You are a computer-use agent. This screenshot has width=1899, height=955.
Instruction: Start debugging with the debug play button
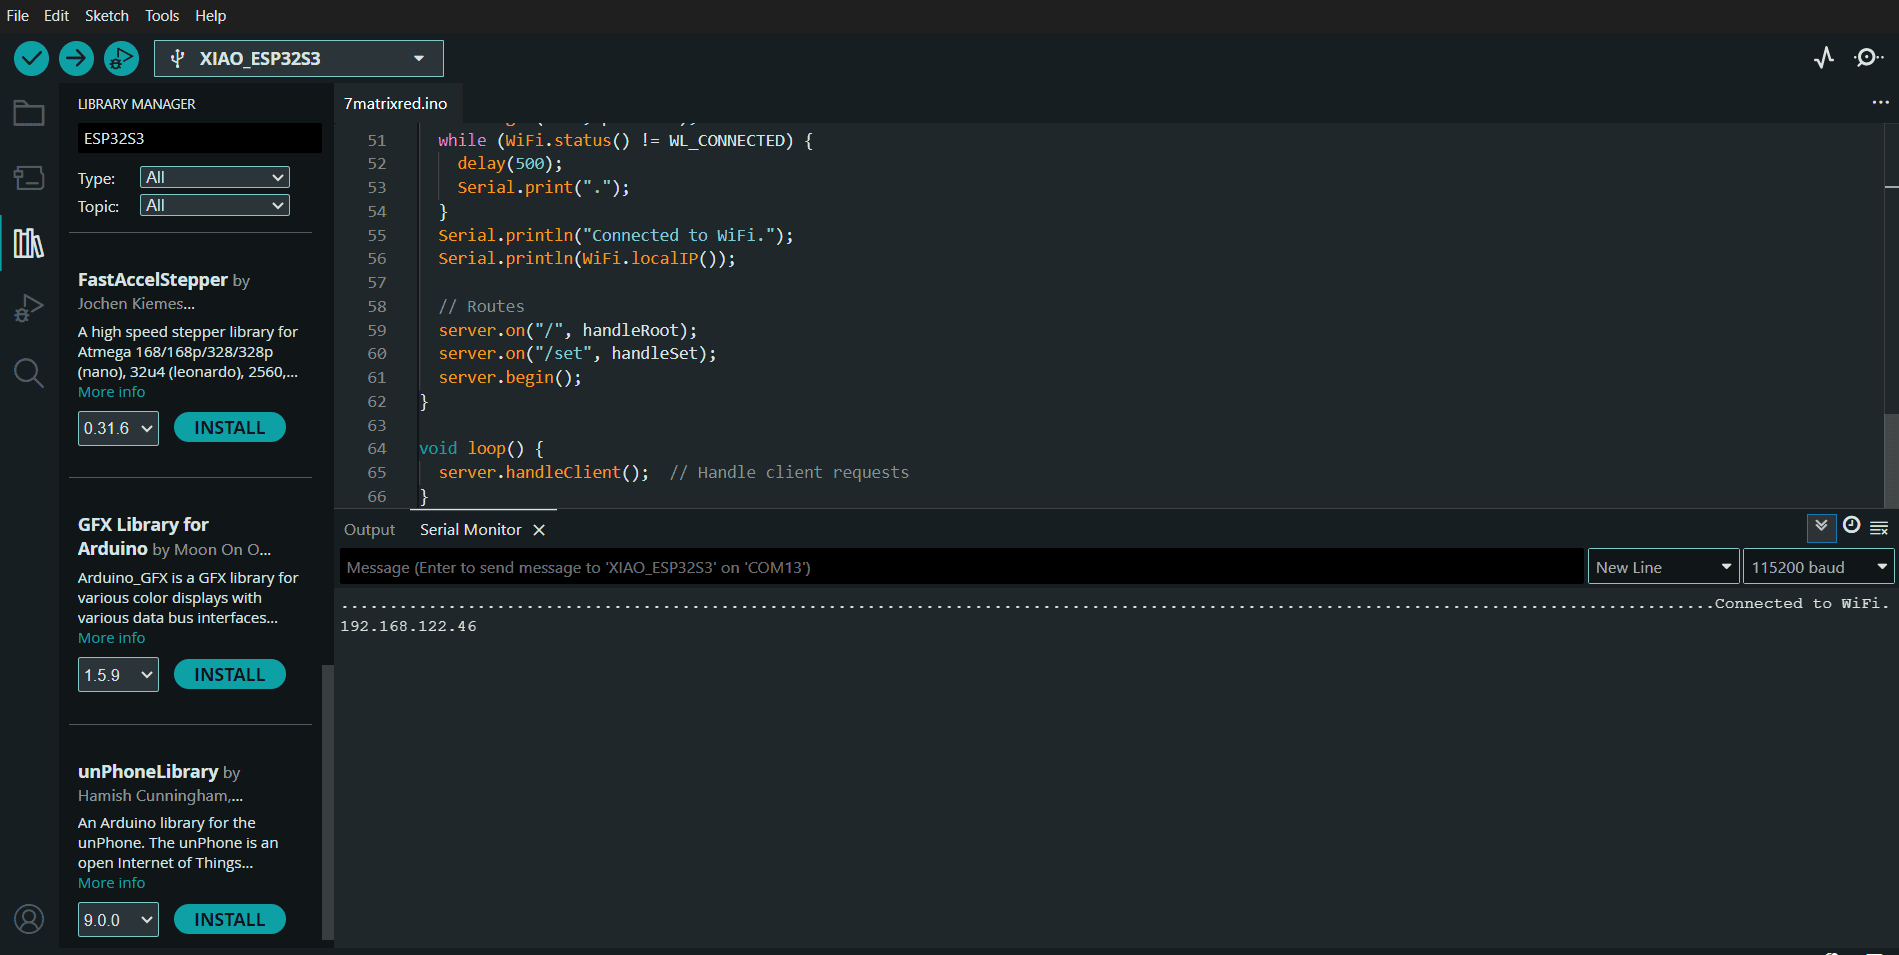[121, 58]
